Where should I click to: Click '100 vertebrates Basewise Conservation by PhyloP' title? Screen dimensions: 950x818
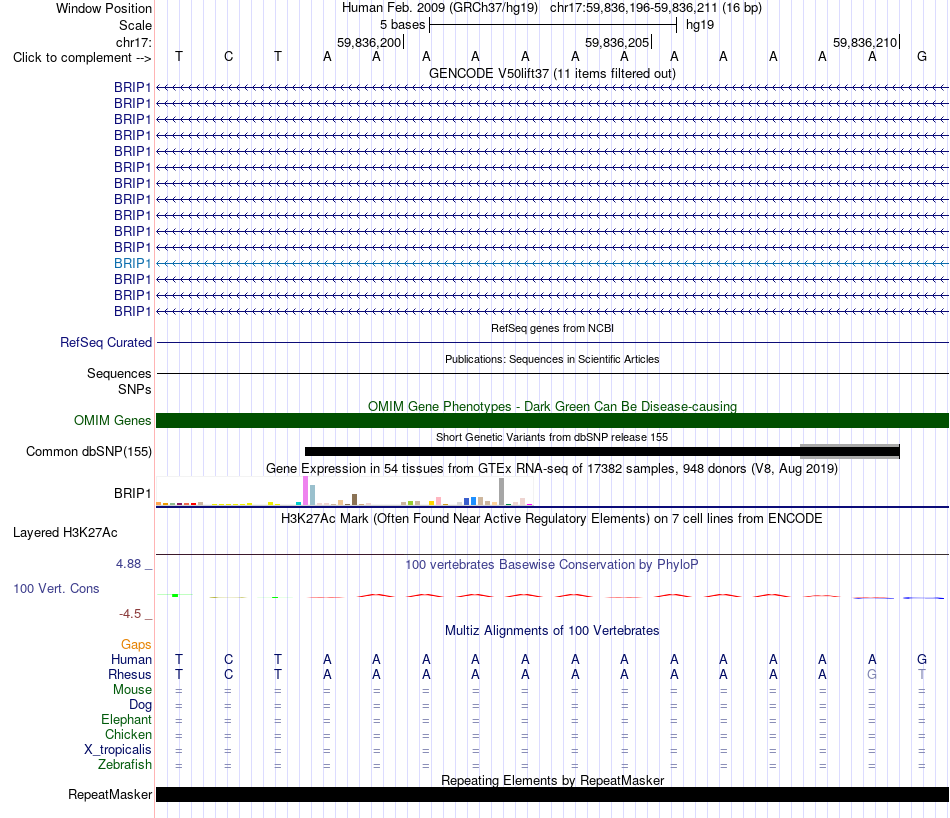552,565
